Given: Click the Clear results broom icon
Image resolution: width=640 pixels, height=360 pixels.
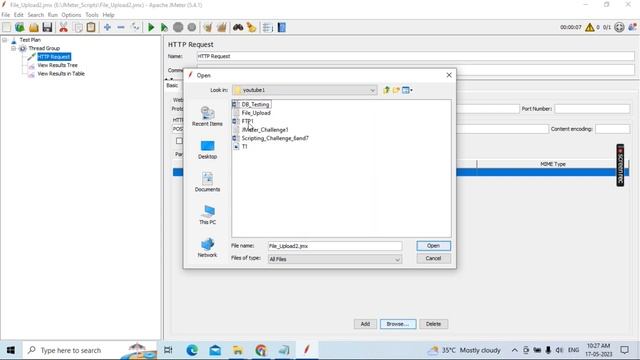Looking at the screenshot, I should coord(208,27).
